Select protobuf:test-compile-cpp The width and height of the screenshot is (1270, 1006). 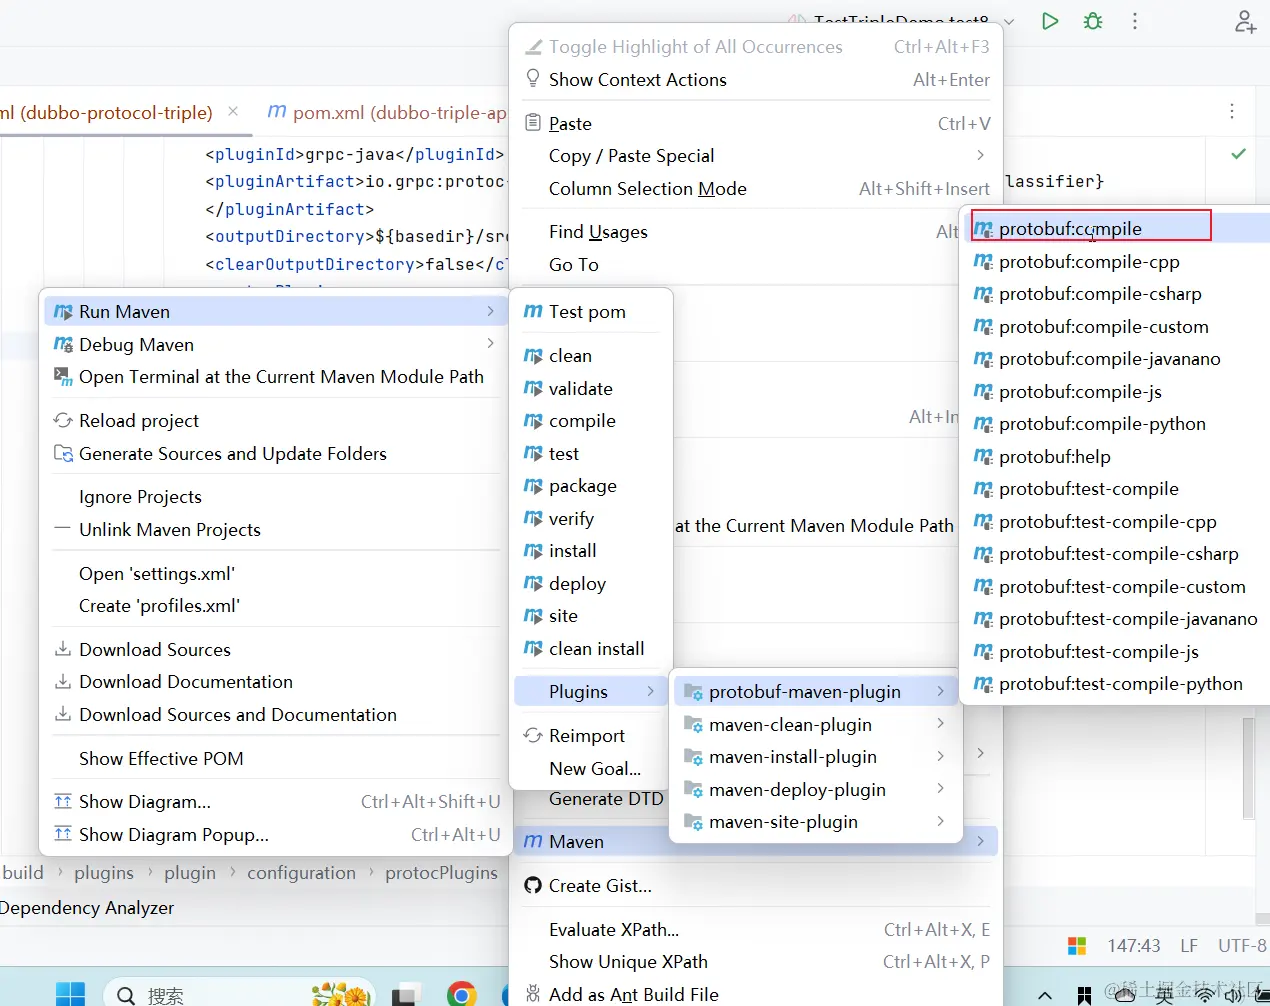click(1117, 522)
